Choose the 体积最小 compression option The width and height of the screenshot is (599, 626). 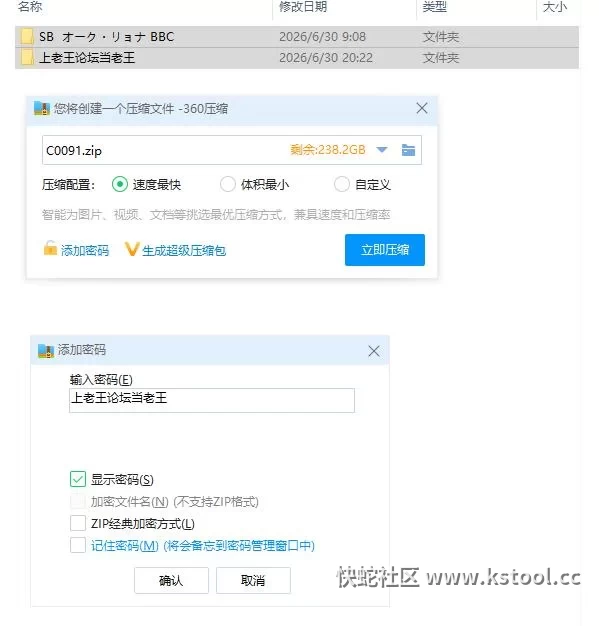[x=228, y=184]
